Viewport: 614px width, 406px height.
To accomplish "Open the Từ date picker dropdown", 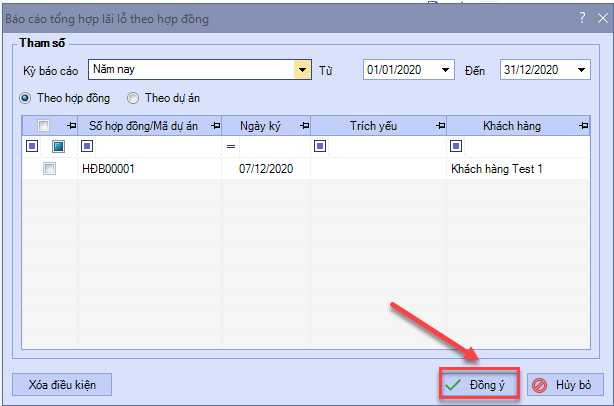I will 445,70.
